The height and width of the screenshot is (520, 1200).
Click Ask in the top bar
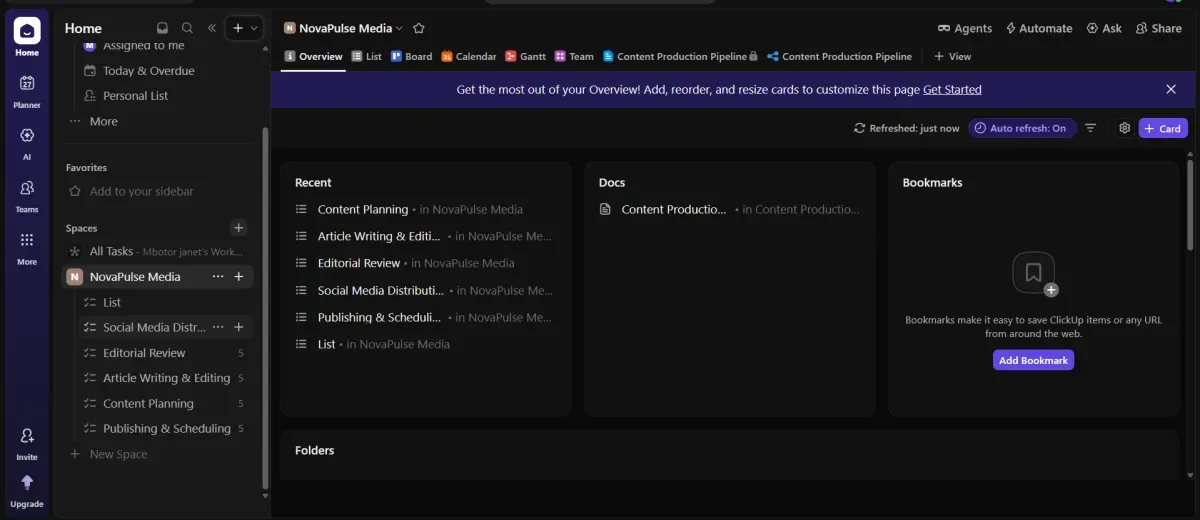point(1104,28)
